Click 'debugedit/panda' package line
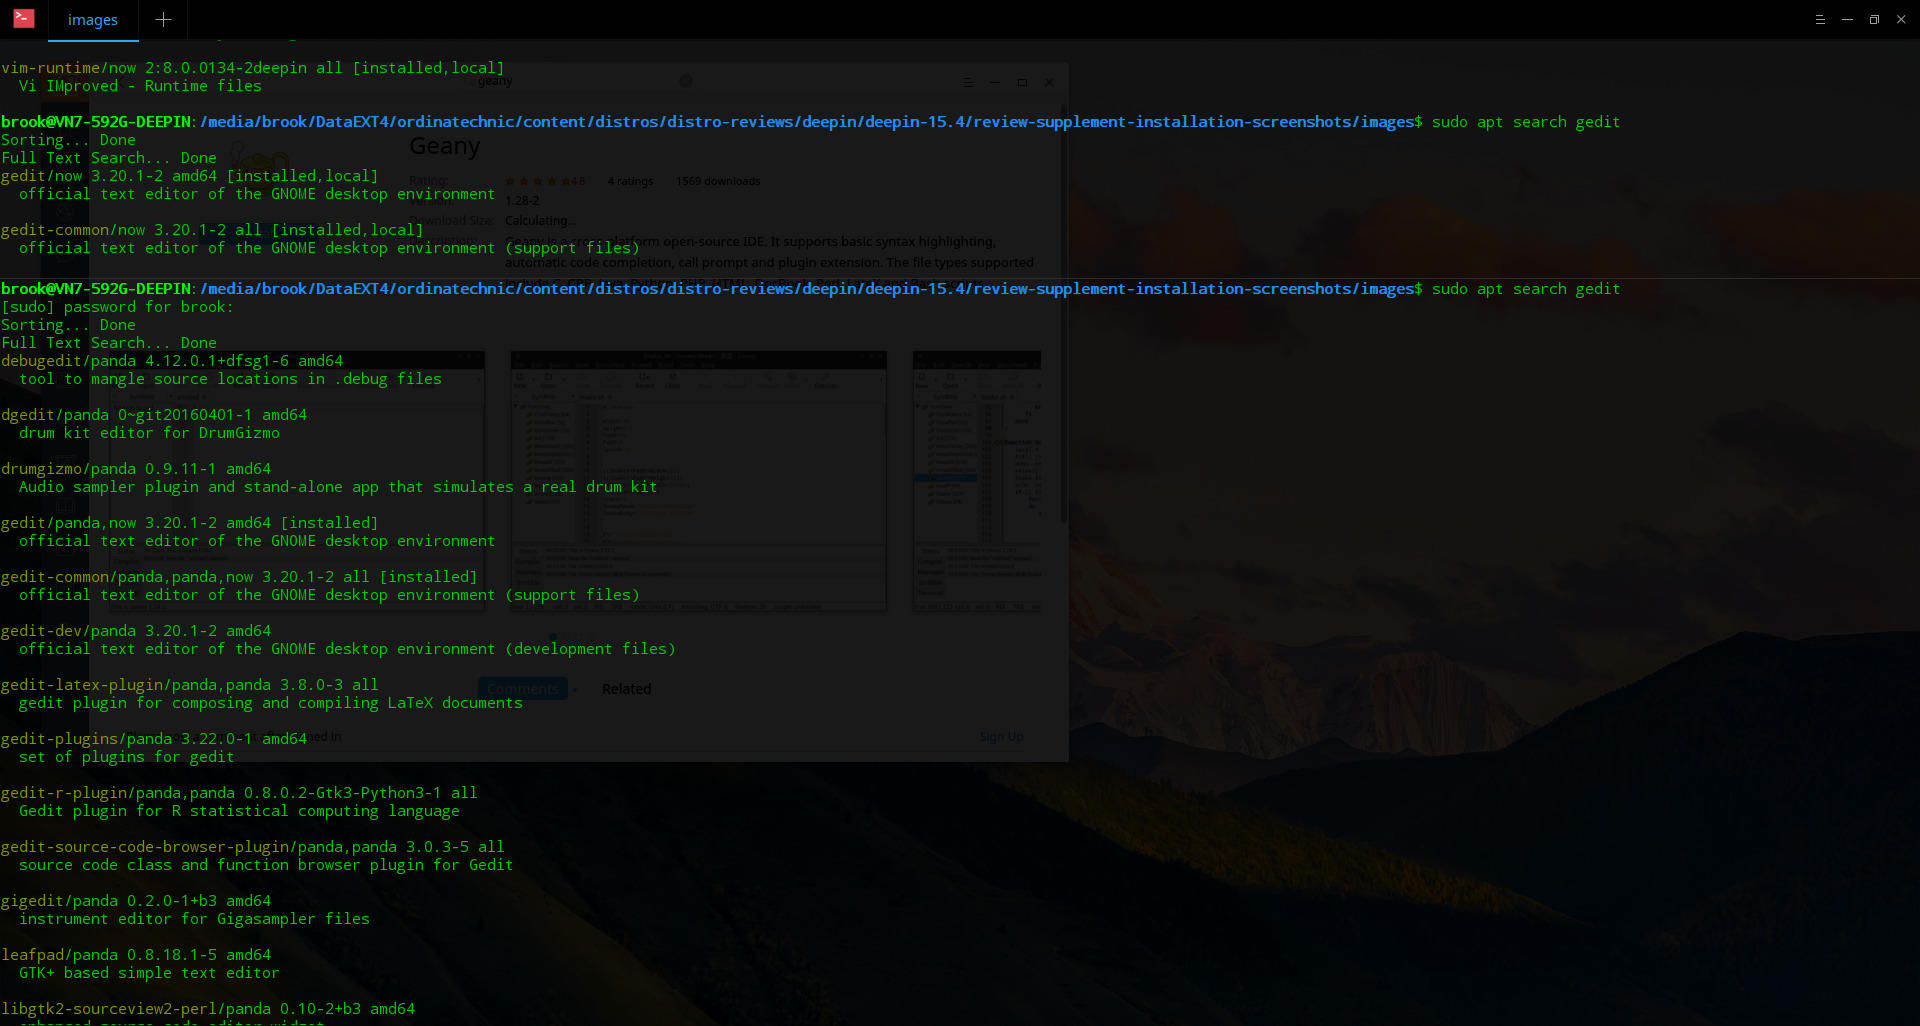 172,361
